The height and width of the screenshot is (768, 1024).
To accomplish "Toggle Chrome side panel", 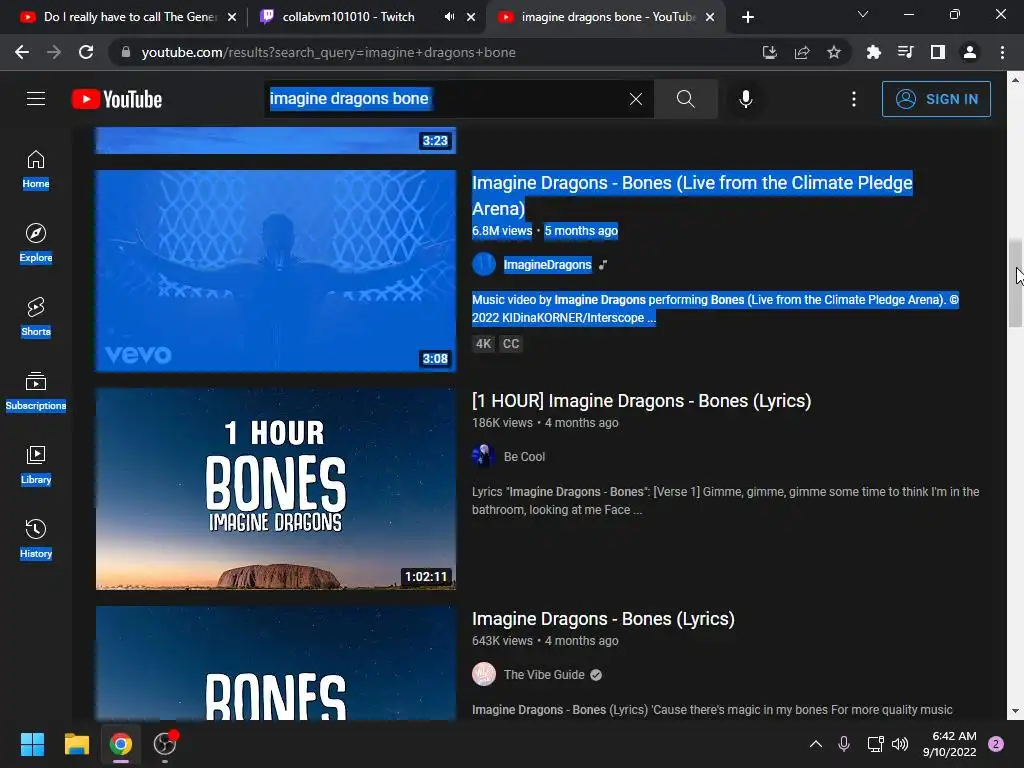I will pyautogui.click(x=938, y=52).
